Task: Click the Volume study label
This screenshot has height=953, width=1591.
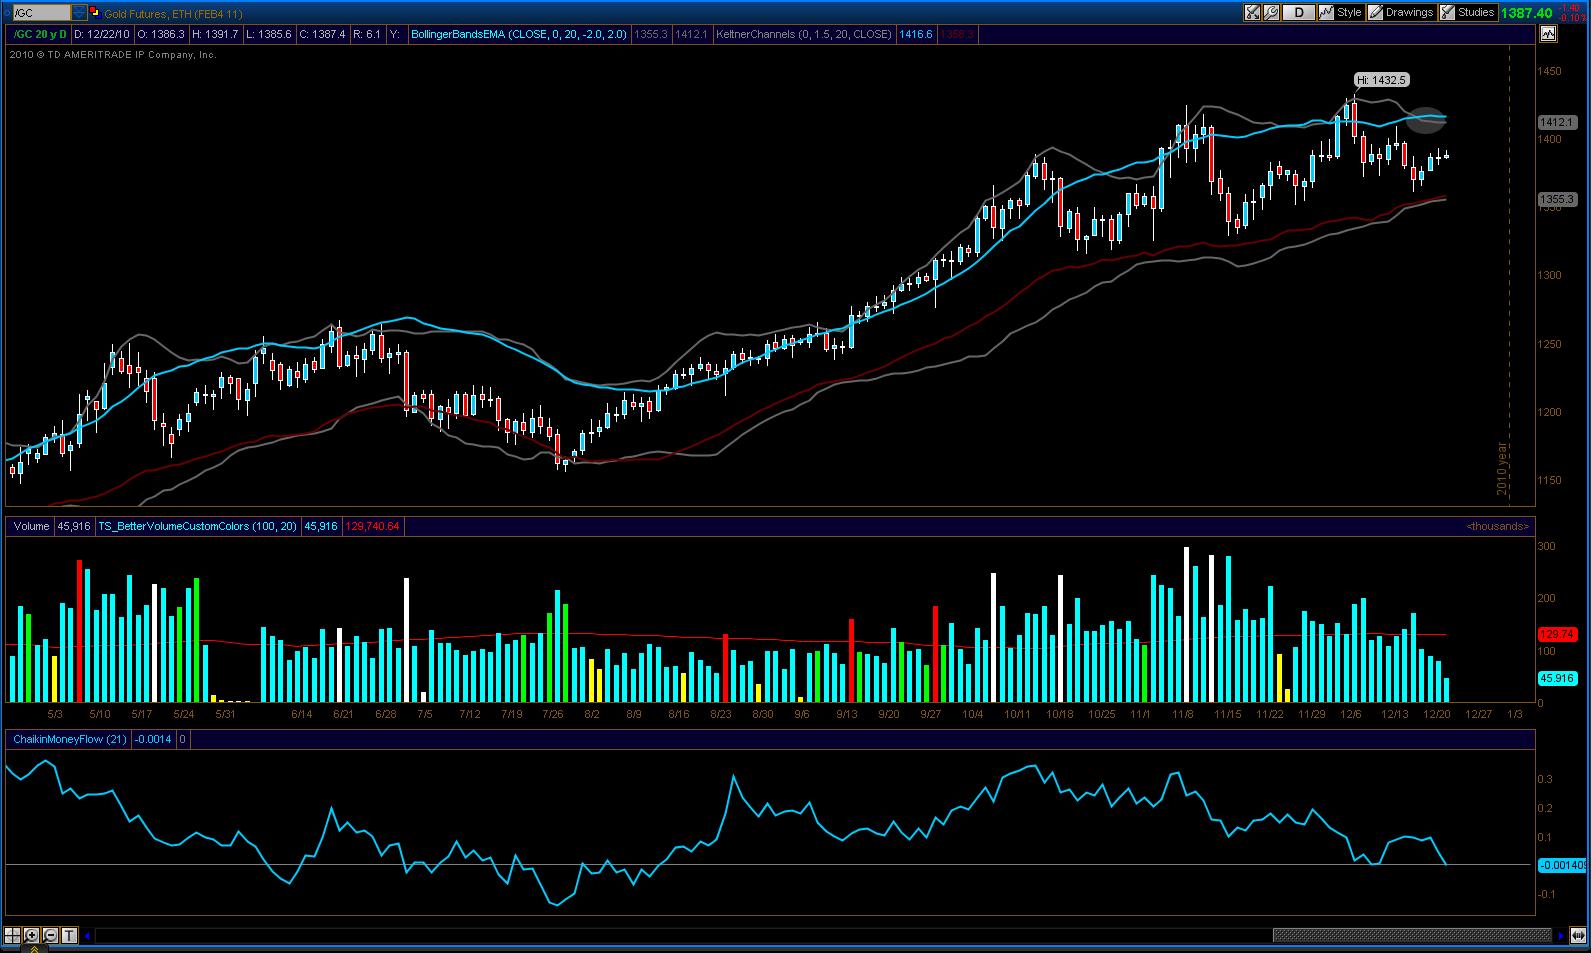Action: tap(31, 526)
